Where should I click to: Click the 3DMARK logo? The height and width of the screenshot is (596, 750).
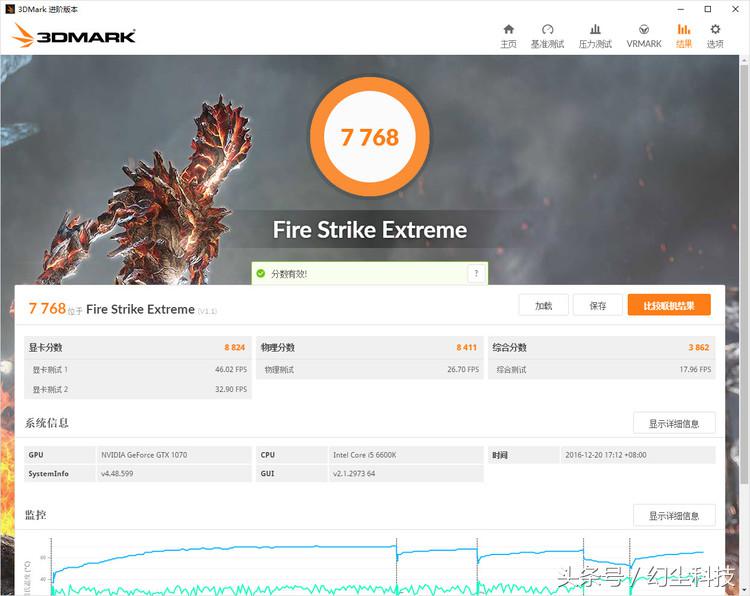[73, 37]
